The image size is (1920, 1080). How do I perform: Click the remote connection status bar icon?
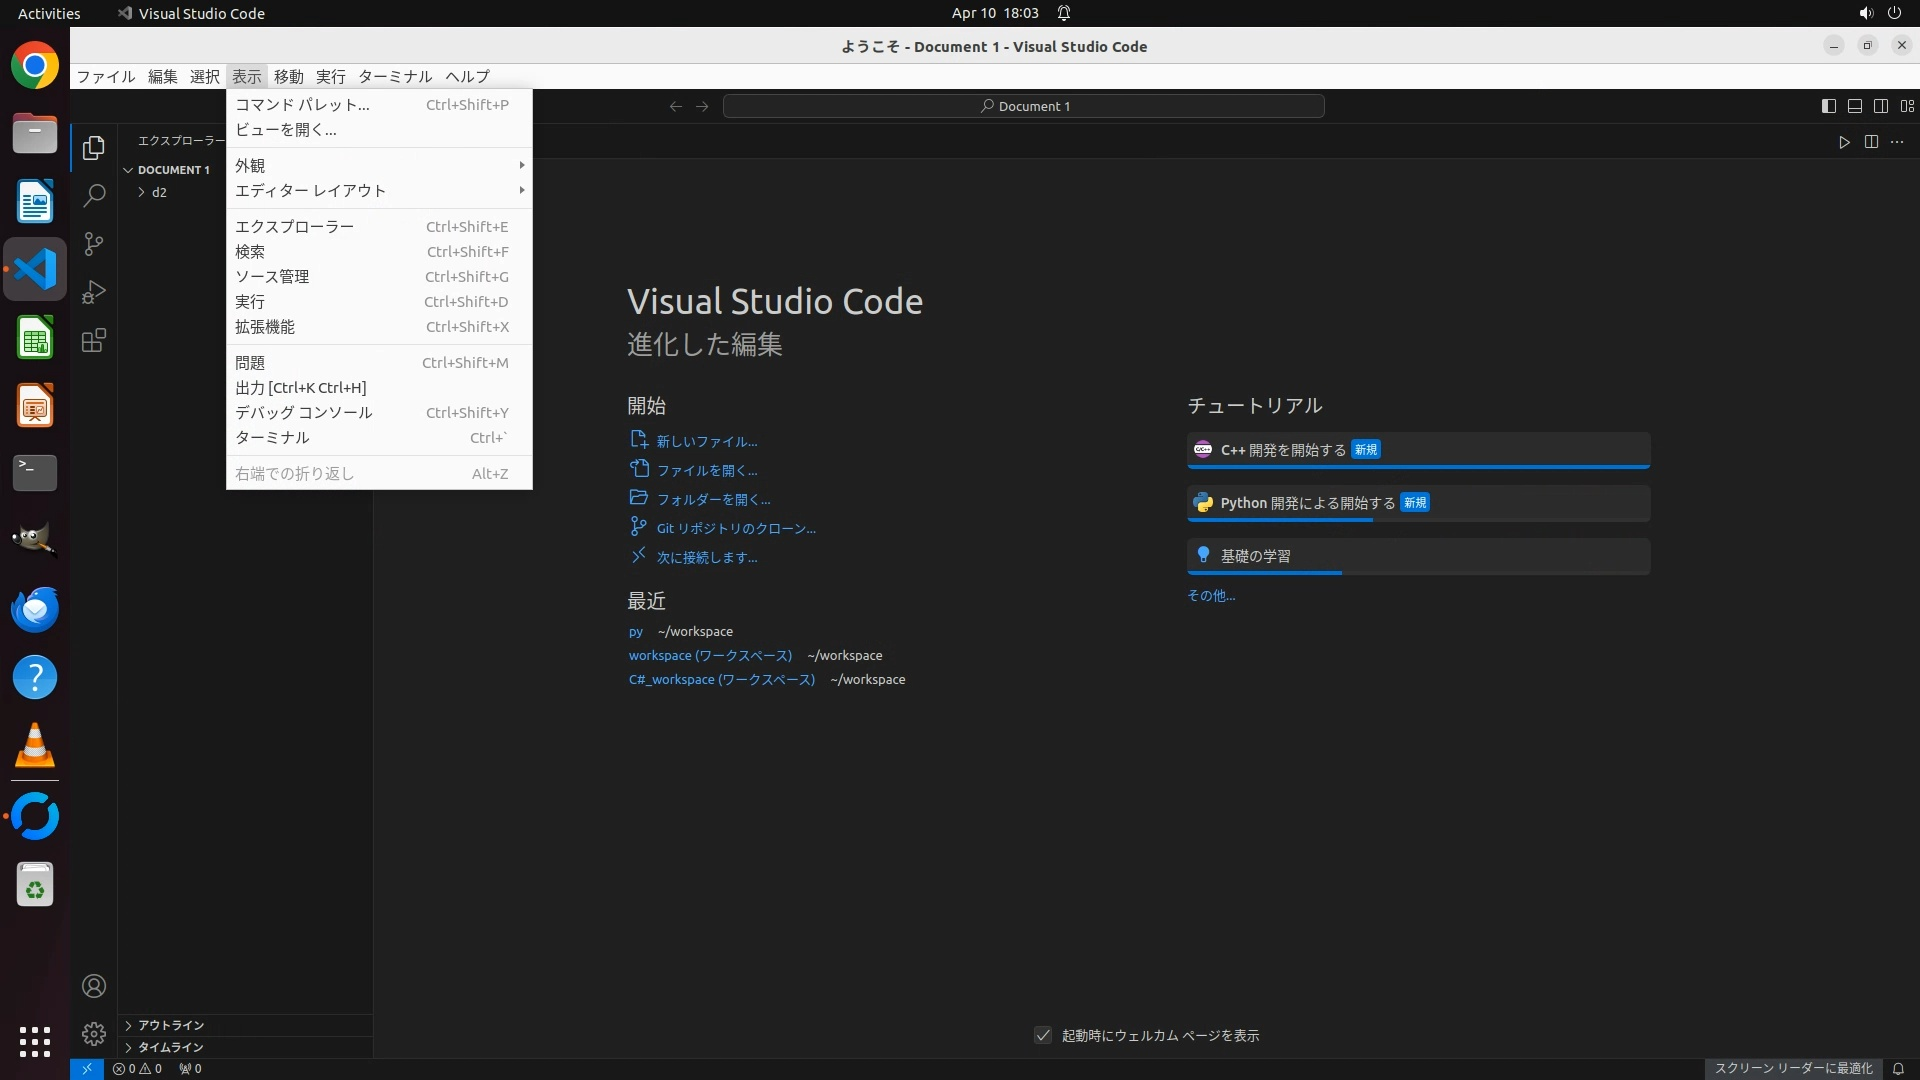(87, 1068)
